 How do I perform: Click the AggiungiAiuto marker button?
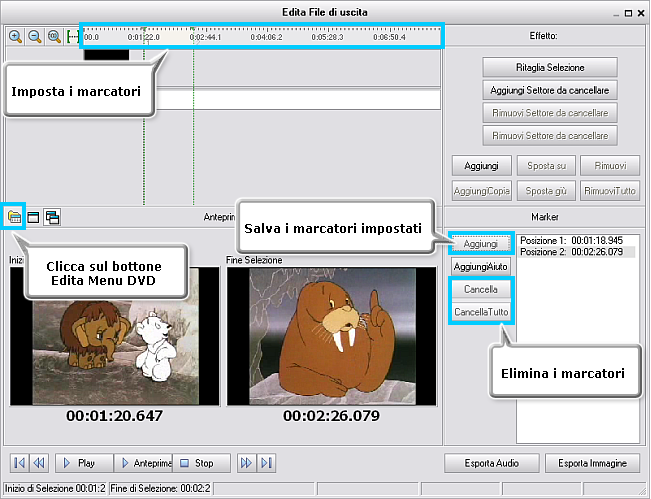coord(481,267)
